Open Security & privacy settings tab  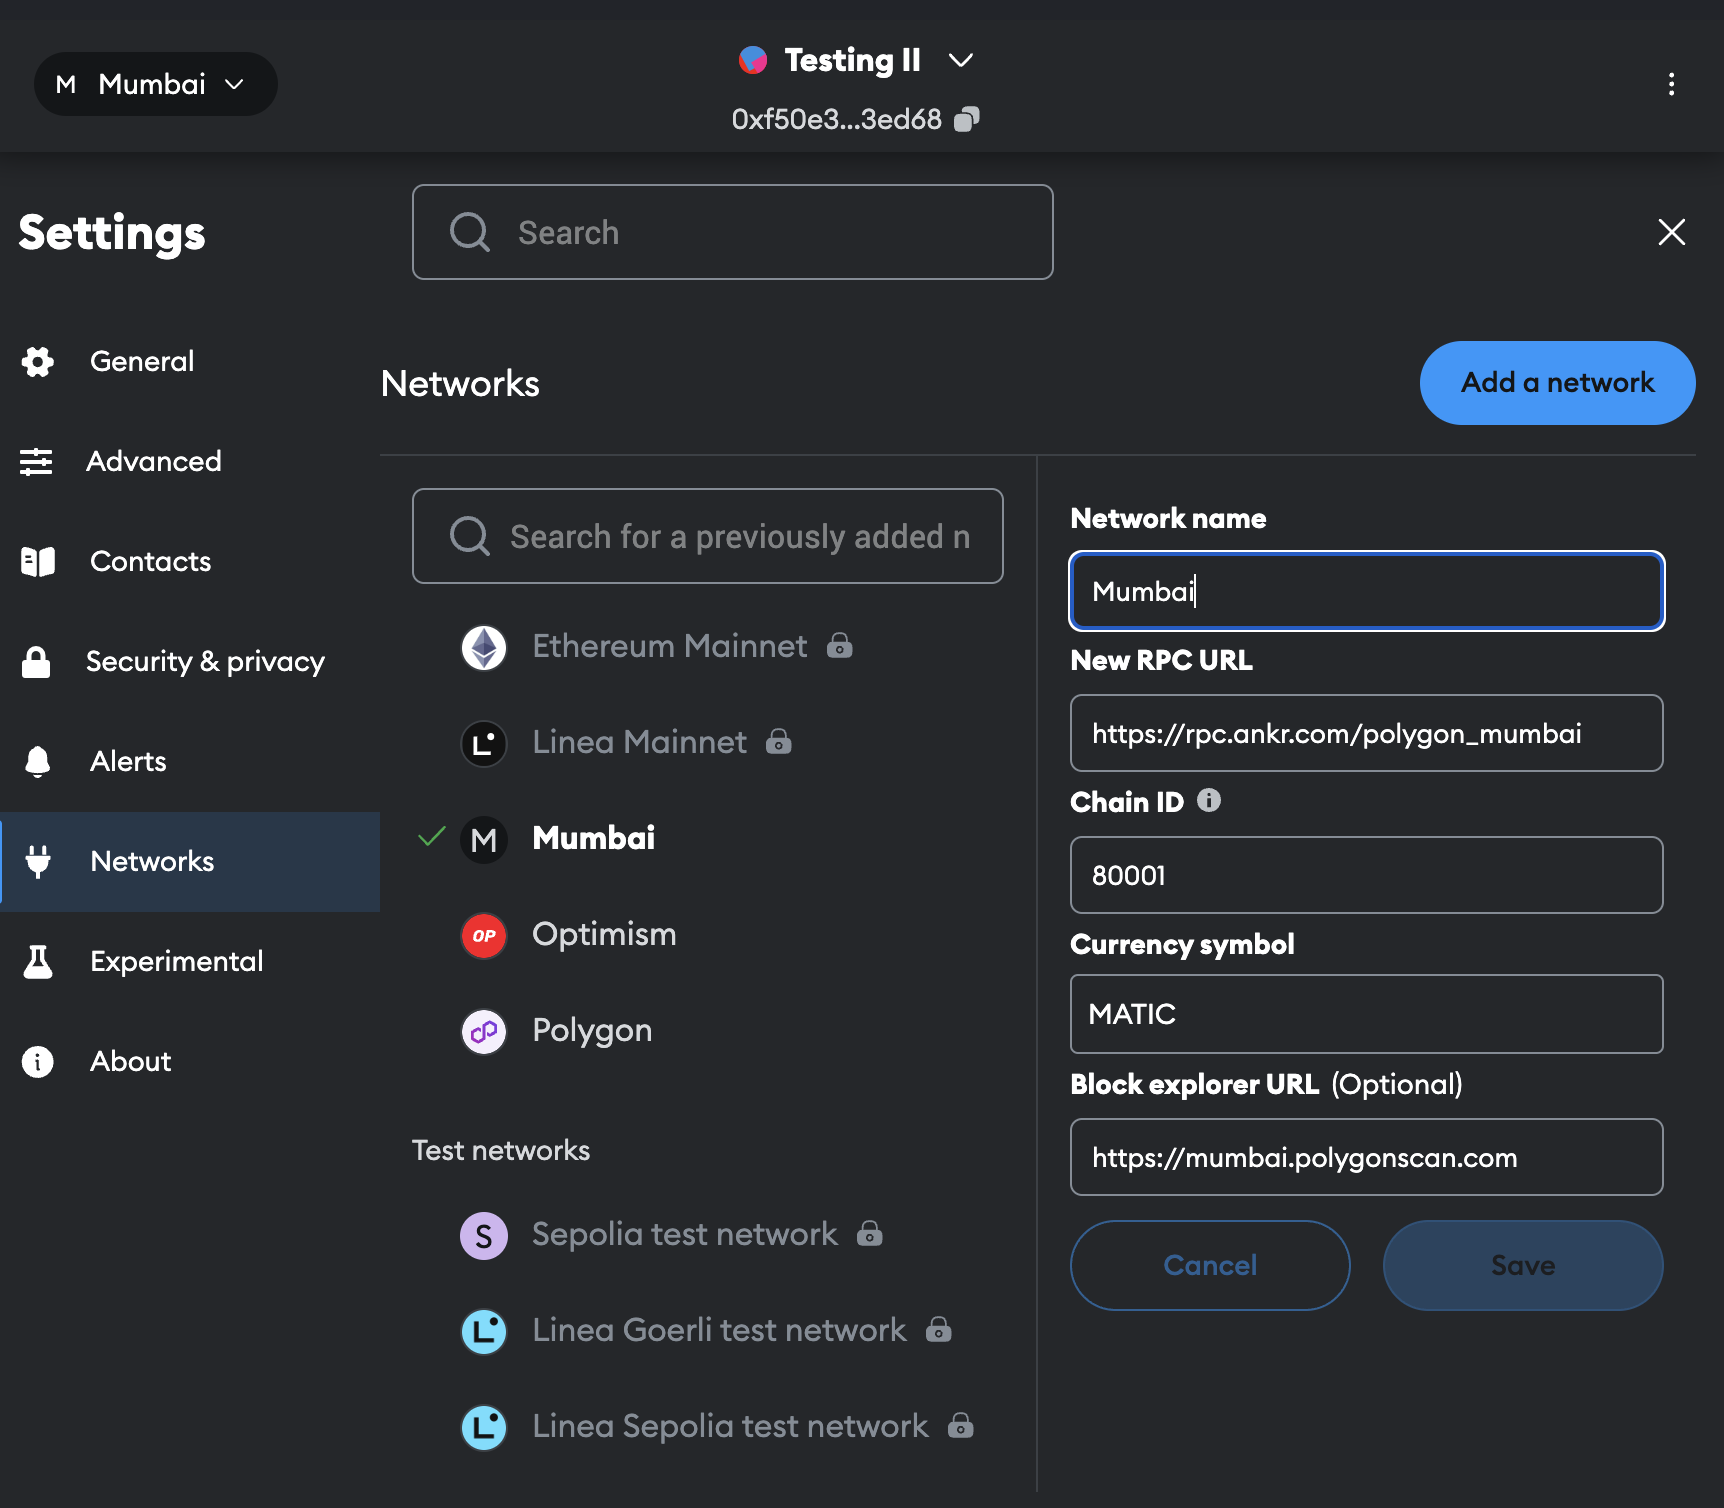pos(190,661)
